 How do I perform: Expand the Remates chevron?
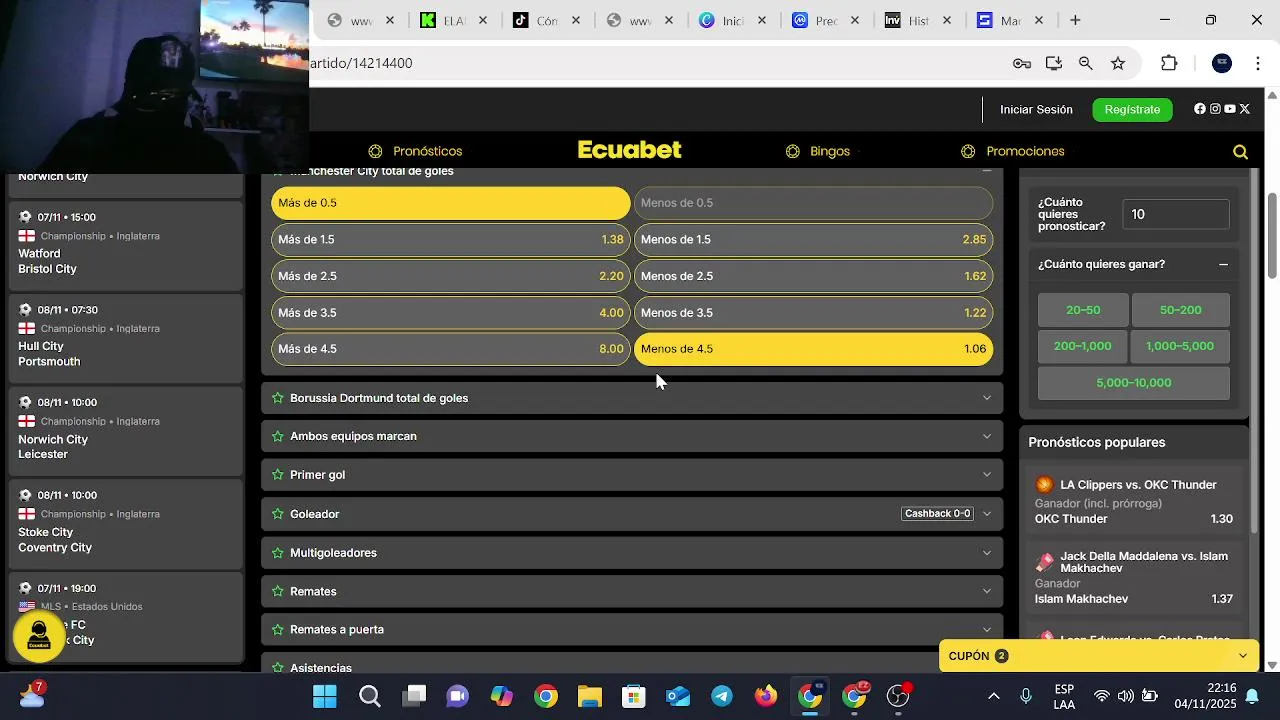987,591
